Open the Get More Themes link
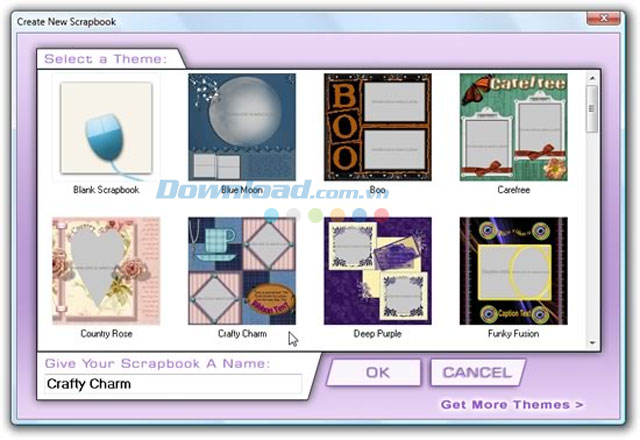Viewport: 640px width, 440px height. point(512,405)
